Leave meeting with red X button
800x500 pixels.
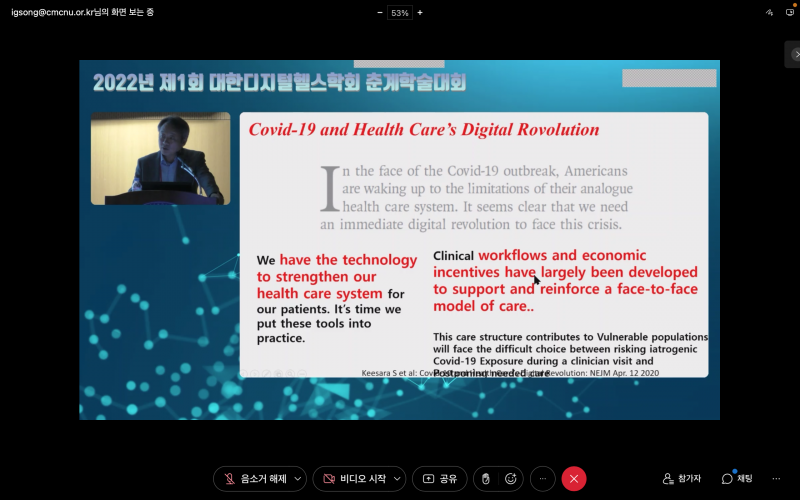pos(573,479)
